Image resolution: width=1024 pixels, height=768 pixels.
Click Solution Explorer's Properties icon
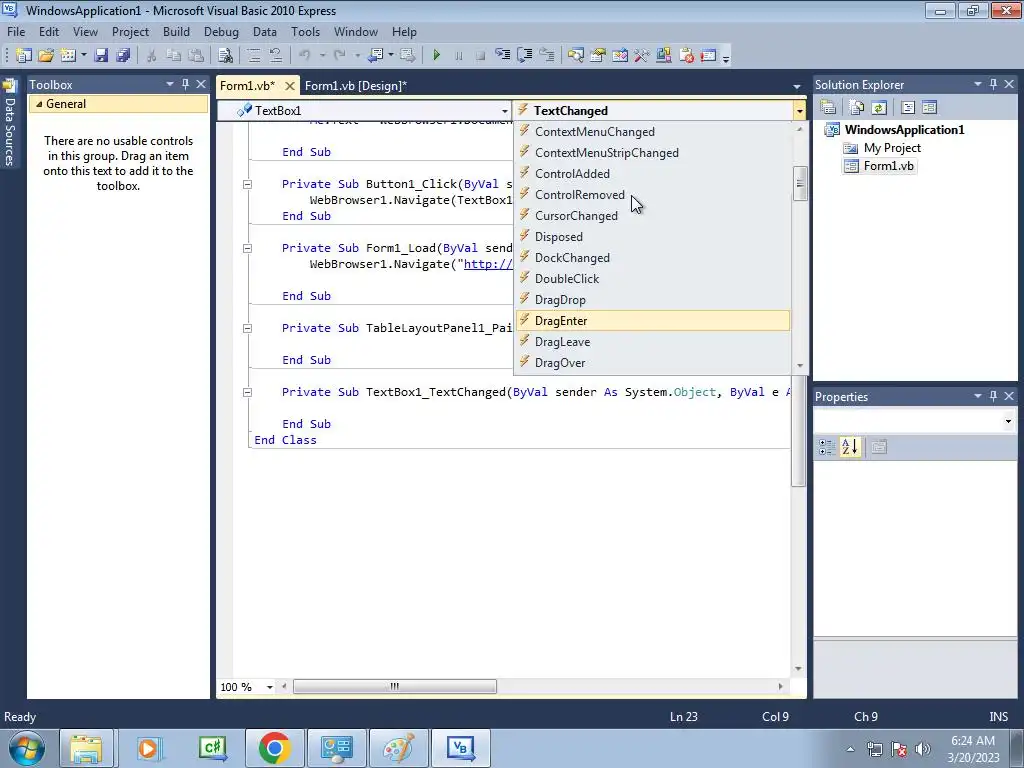(828, 107)
